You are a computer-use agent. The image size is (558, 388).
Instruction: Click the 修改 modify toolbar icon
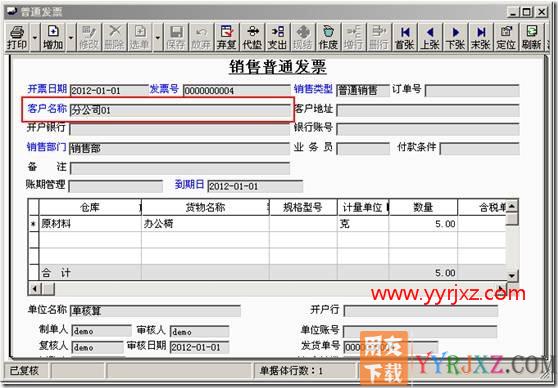coord(88,37)
